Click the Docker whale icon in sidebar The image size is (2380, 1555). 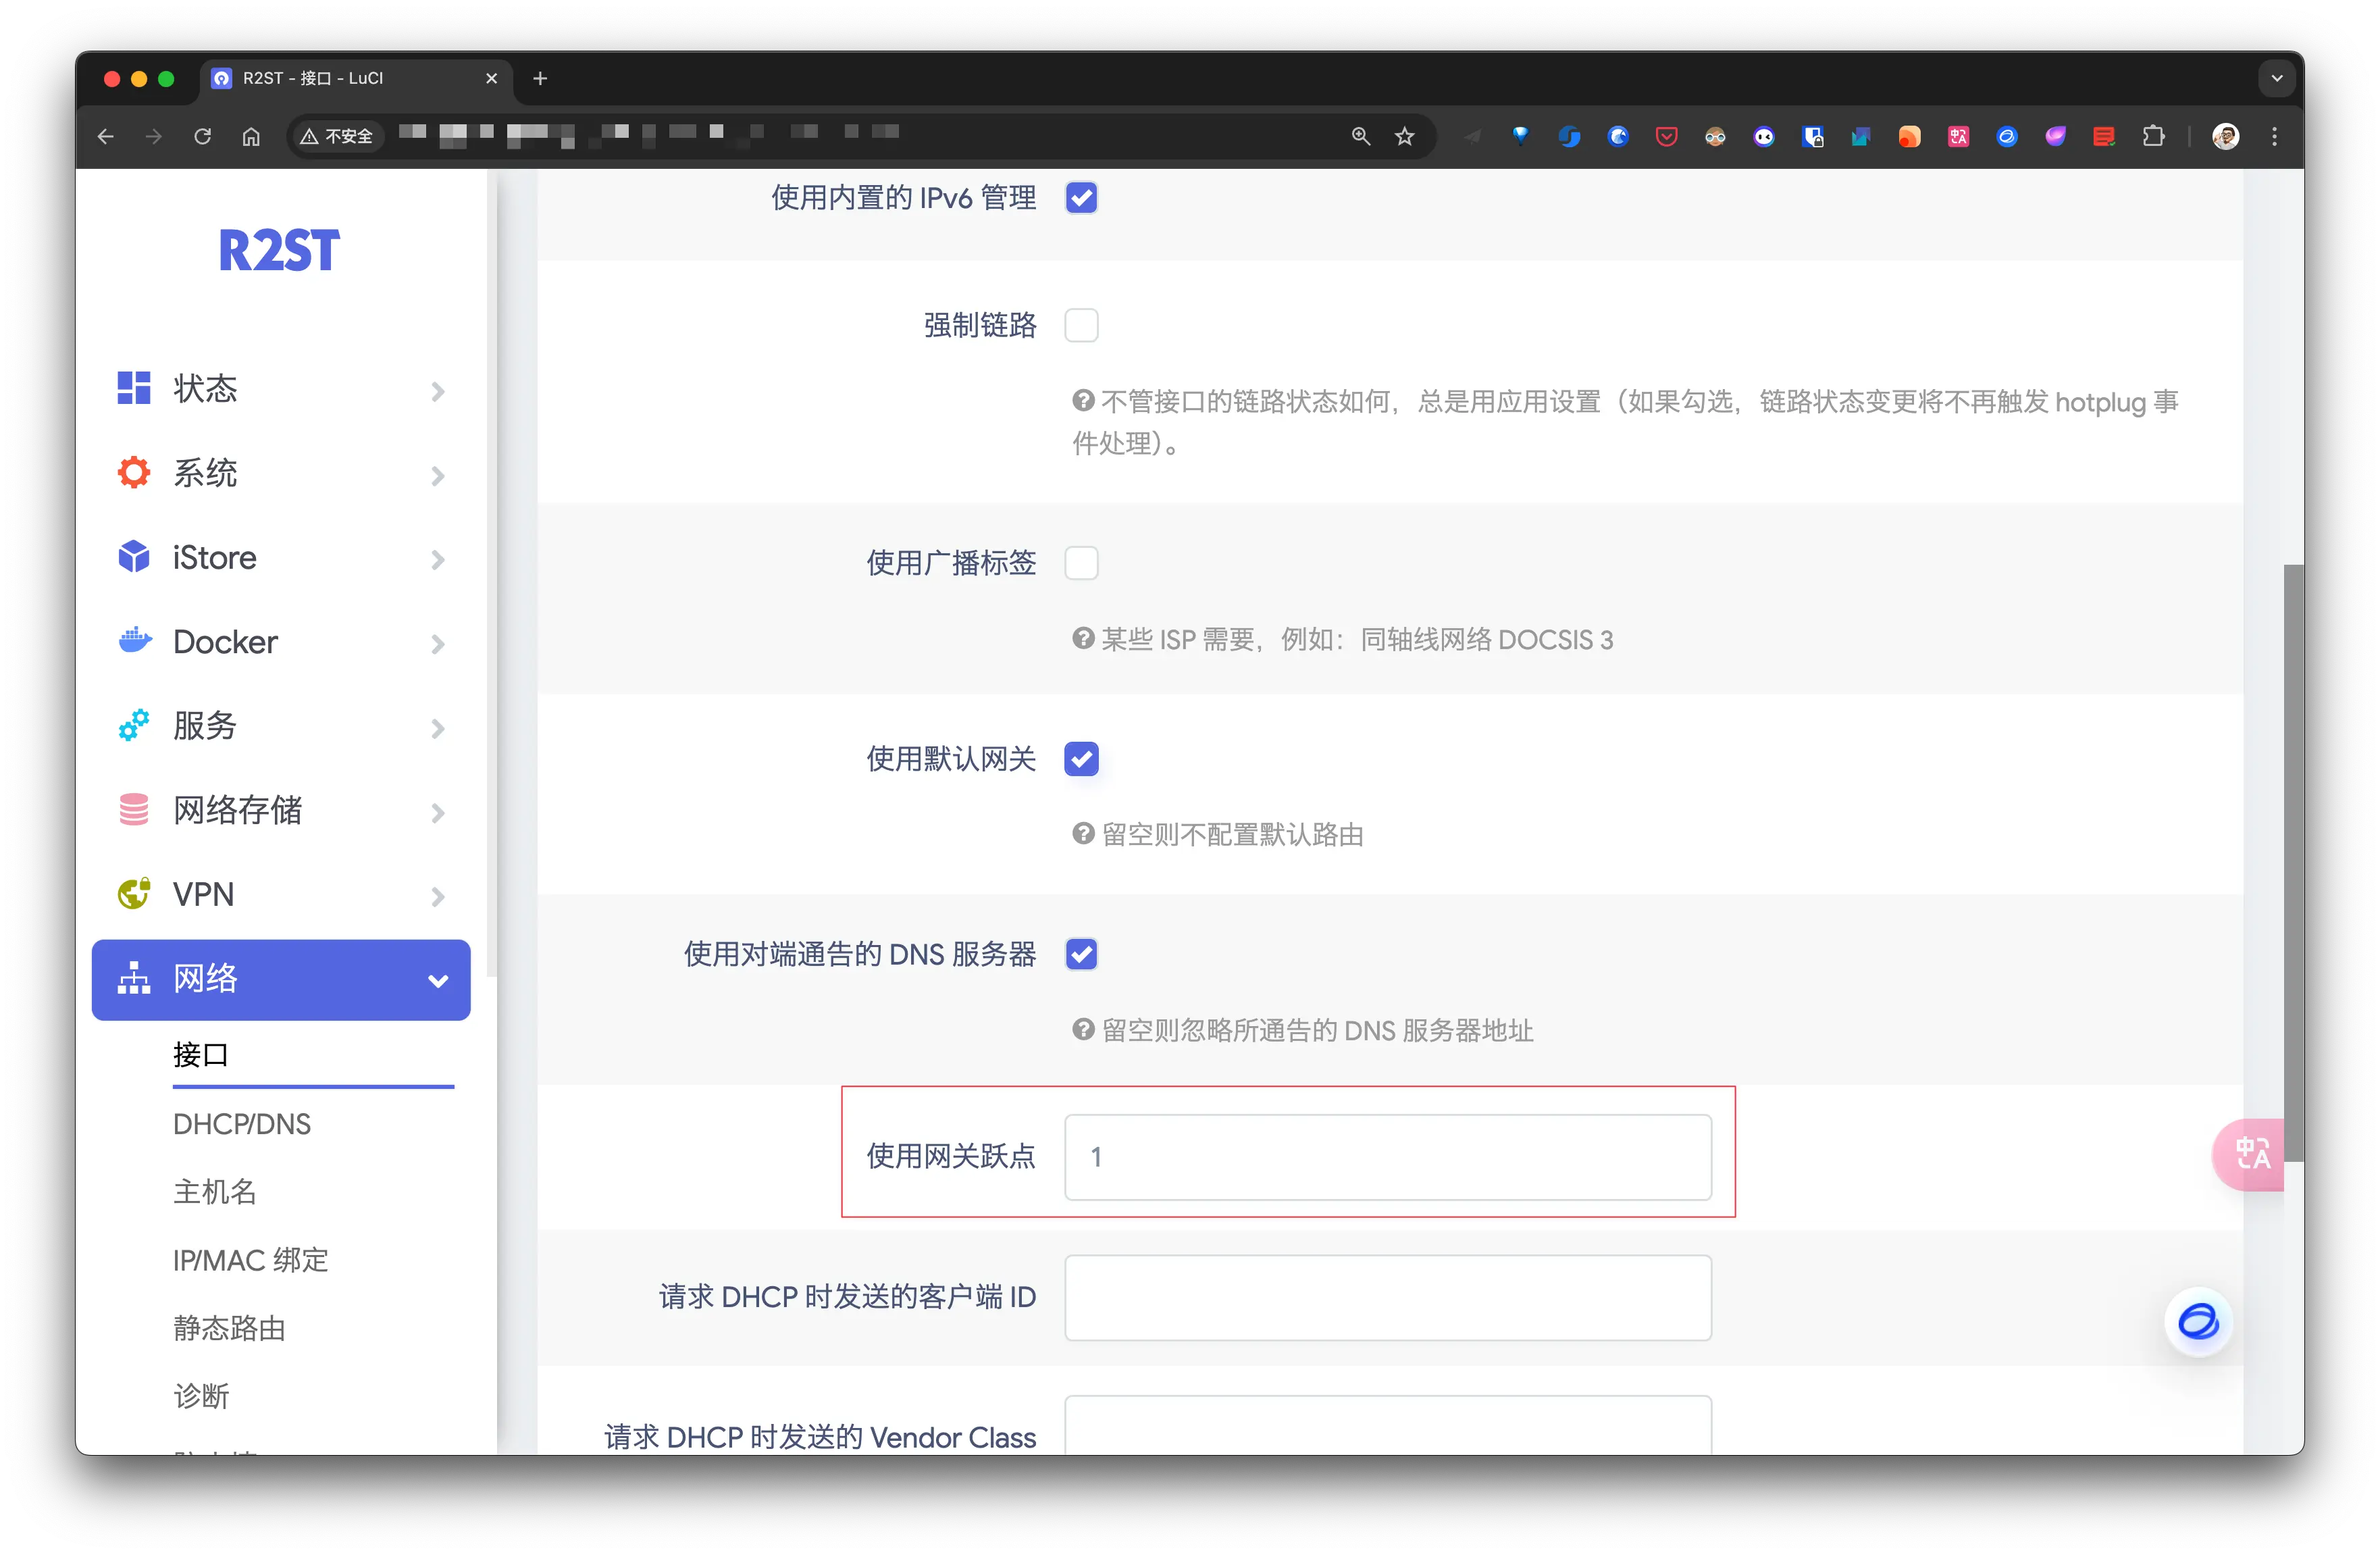[x=134, y=641]
